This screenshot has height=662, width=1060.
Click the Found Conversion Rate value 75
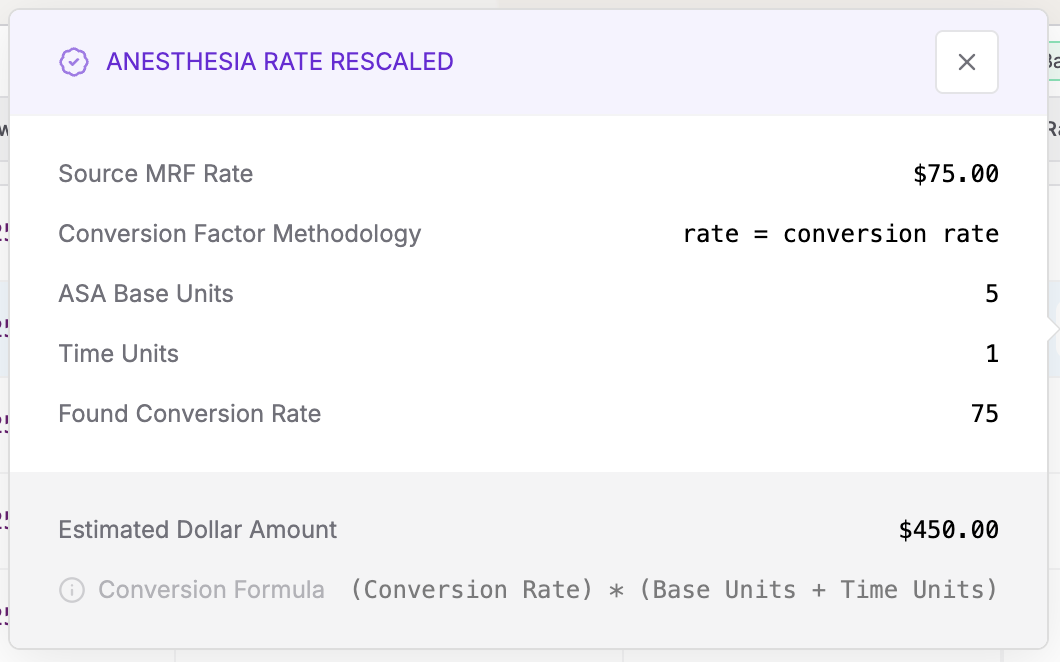coord(984,414)
